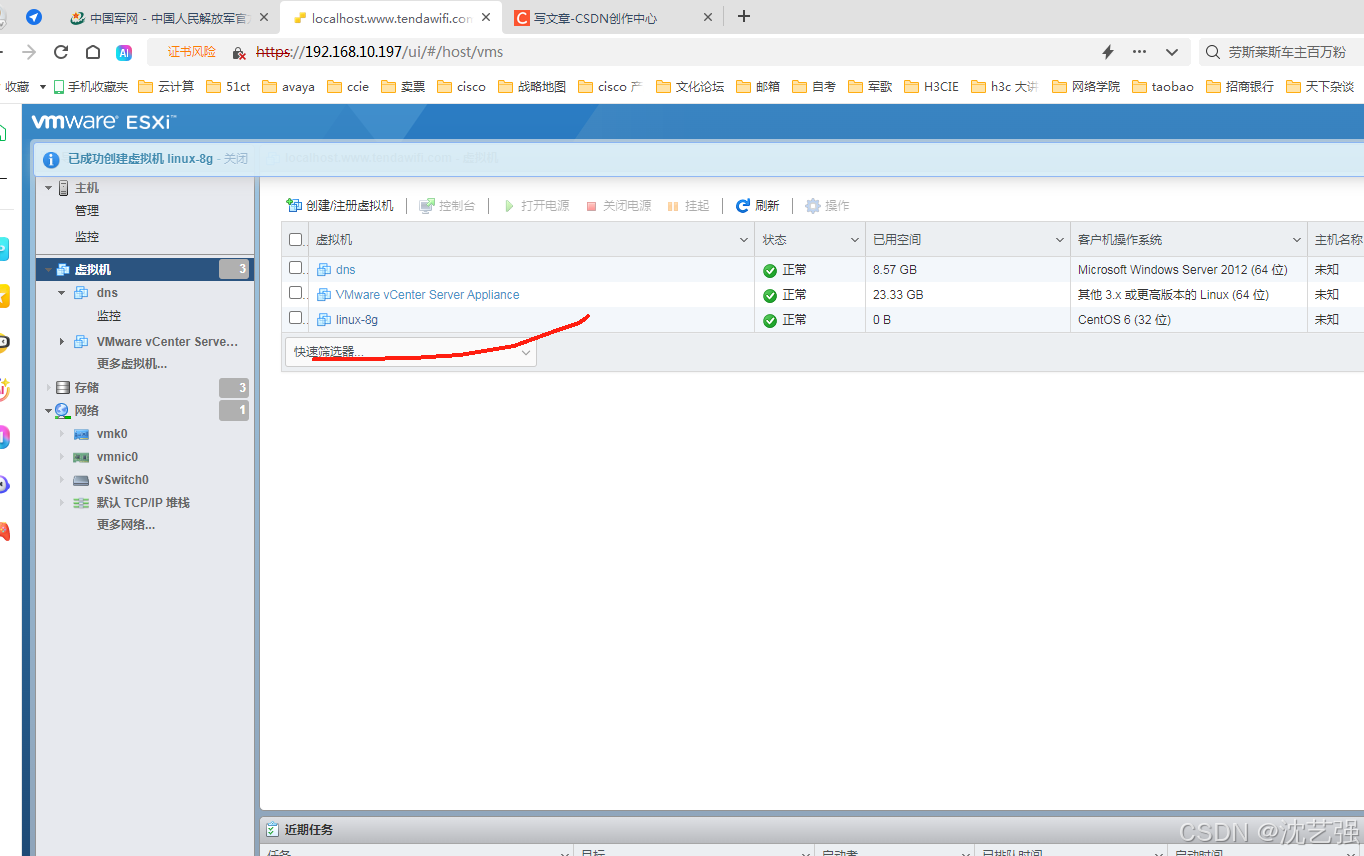Click the suspend (挂起) toolbar button
Image resolution: width=1364 pixels, height=856 pixels.
(688, 205)
